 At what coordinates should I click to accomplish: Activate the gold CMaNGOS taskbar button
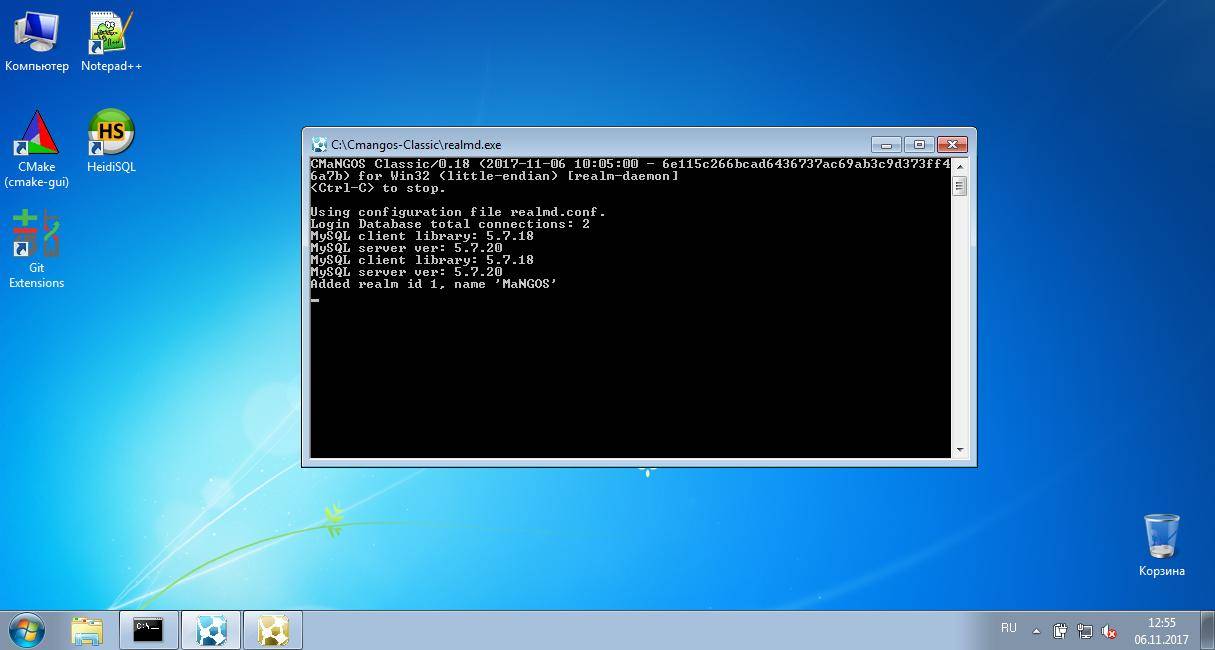273,630
